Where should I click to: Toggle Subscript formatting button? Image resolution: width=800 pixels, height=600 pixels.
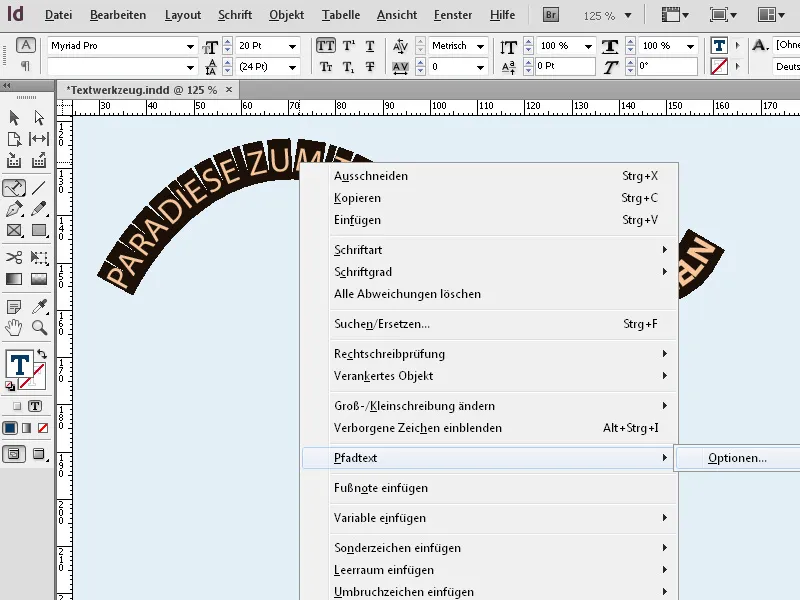(348, 67)
